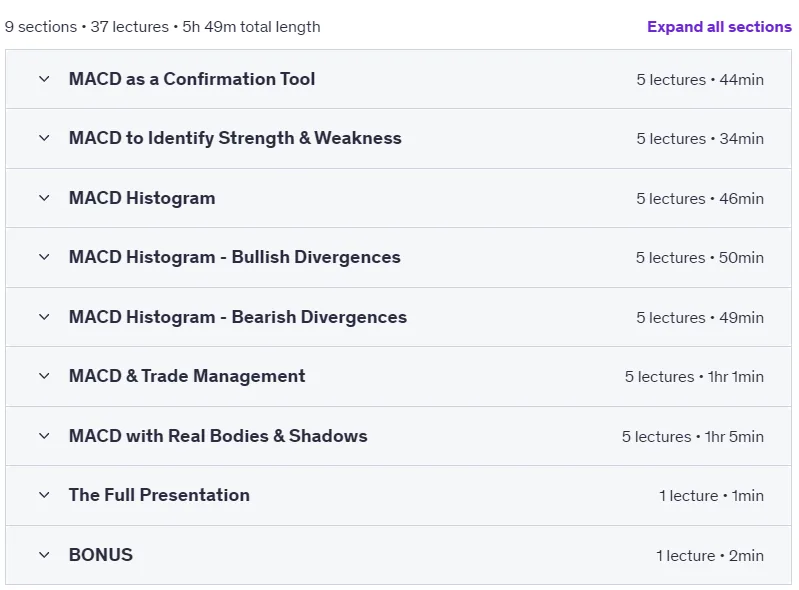Viewport: 799px width, 590px height.
Task: Open the 'MACD Histogram - Bullish Divergences' title
Action: point(234,257)
